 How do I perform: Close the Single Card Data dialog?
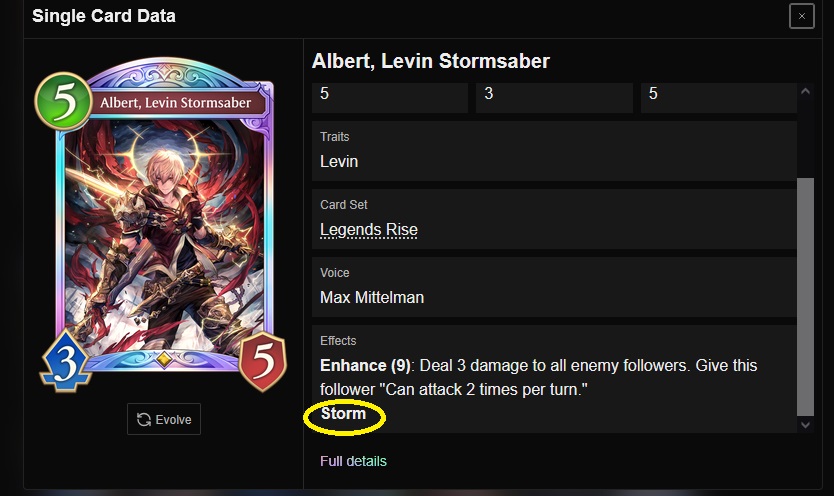[x=802, y=16]
